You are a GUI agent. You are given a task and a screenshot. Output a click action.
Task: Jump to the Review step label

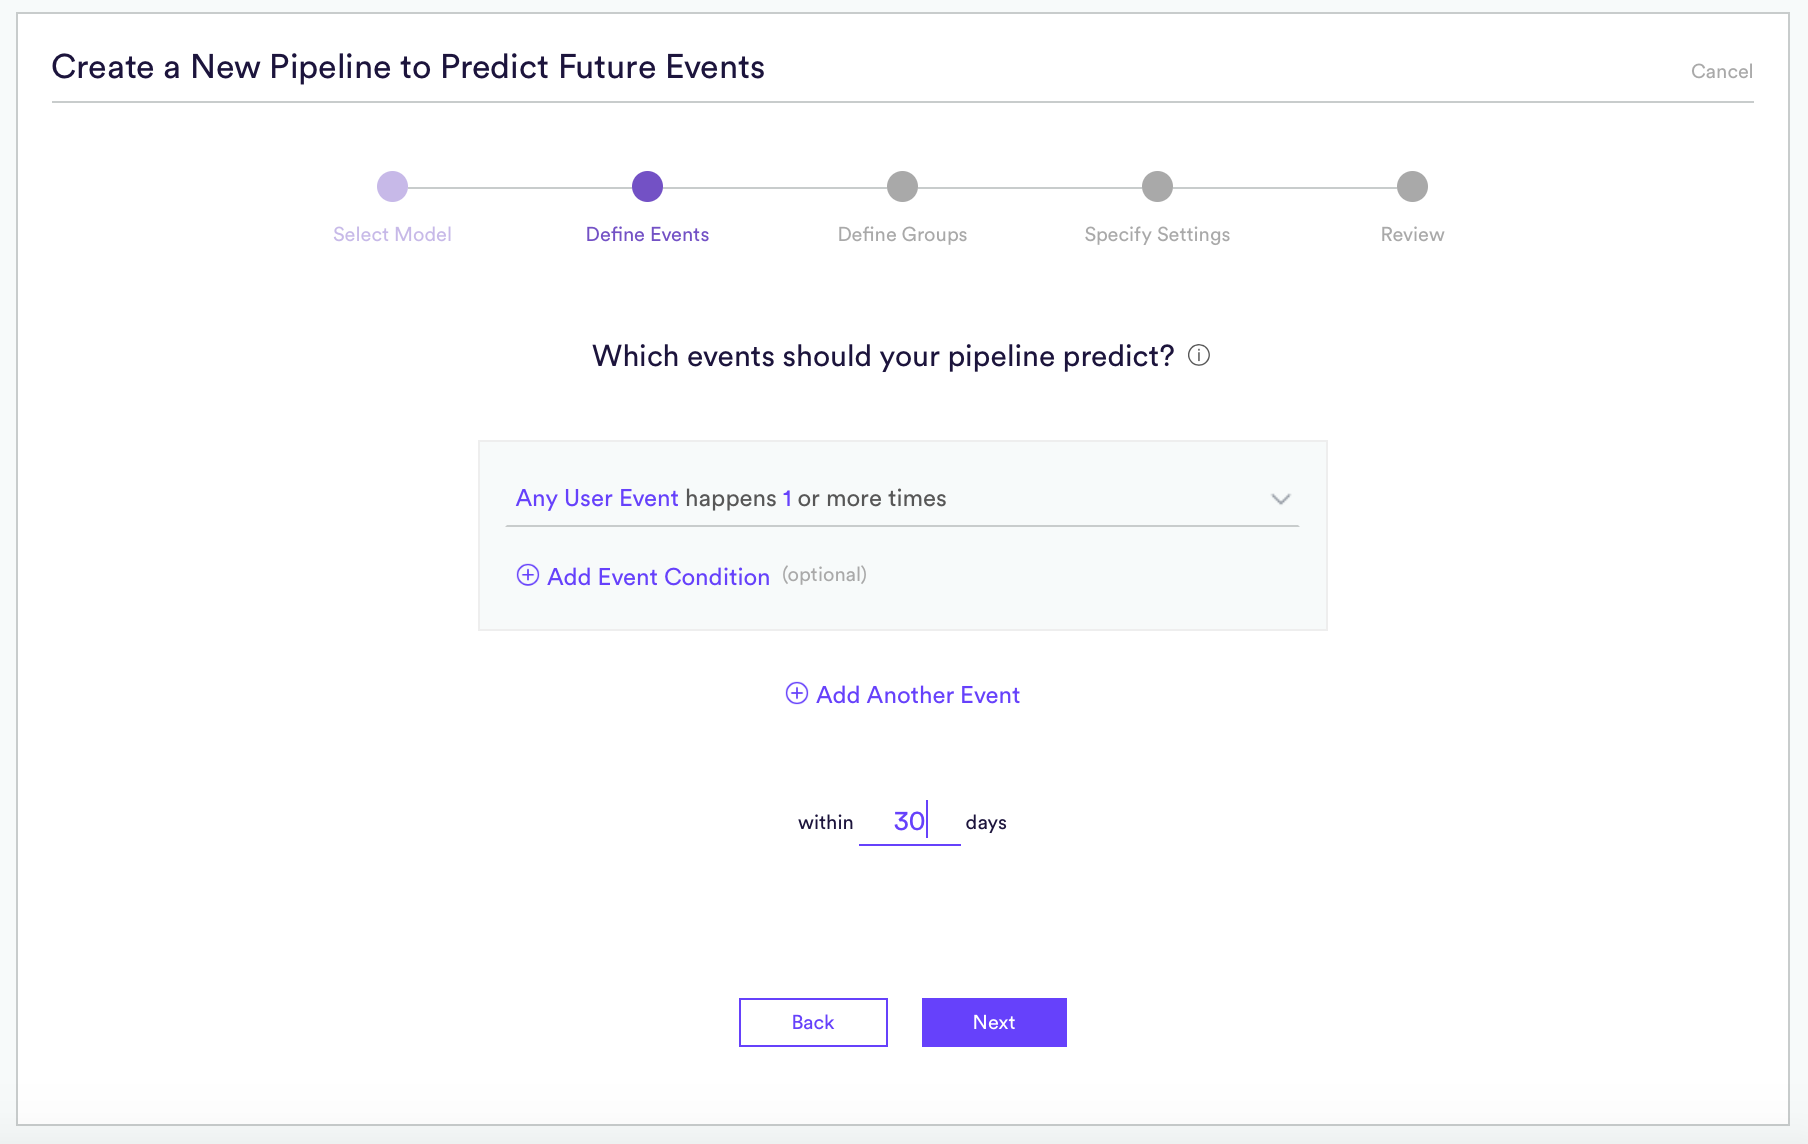(x=1412, y=234)
